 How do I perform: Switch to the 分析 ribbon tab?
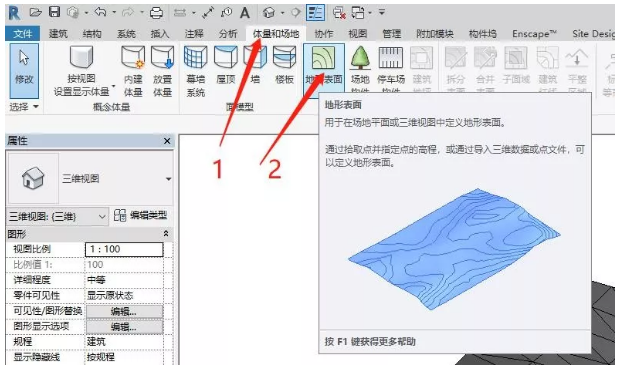point(228,34)
